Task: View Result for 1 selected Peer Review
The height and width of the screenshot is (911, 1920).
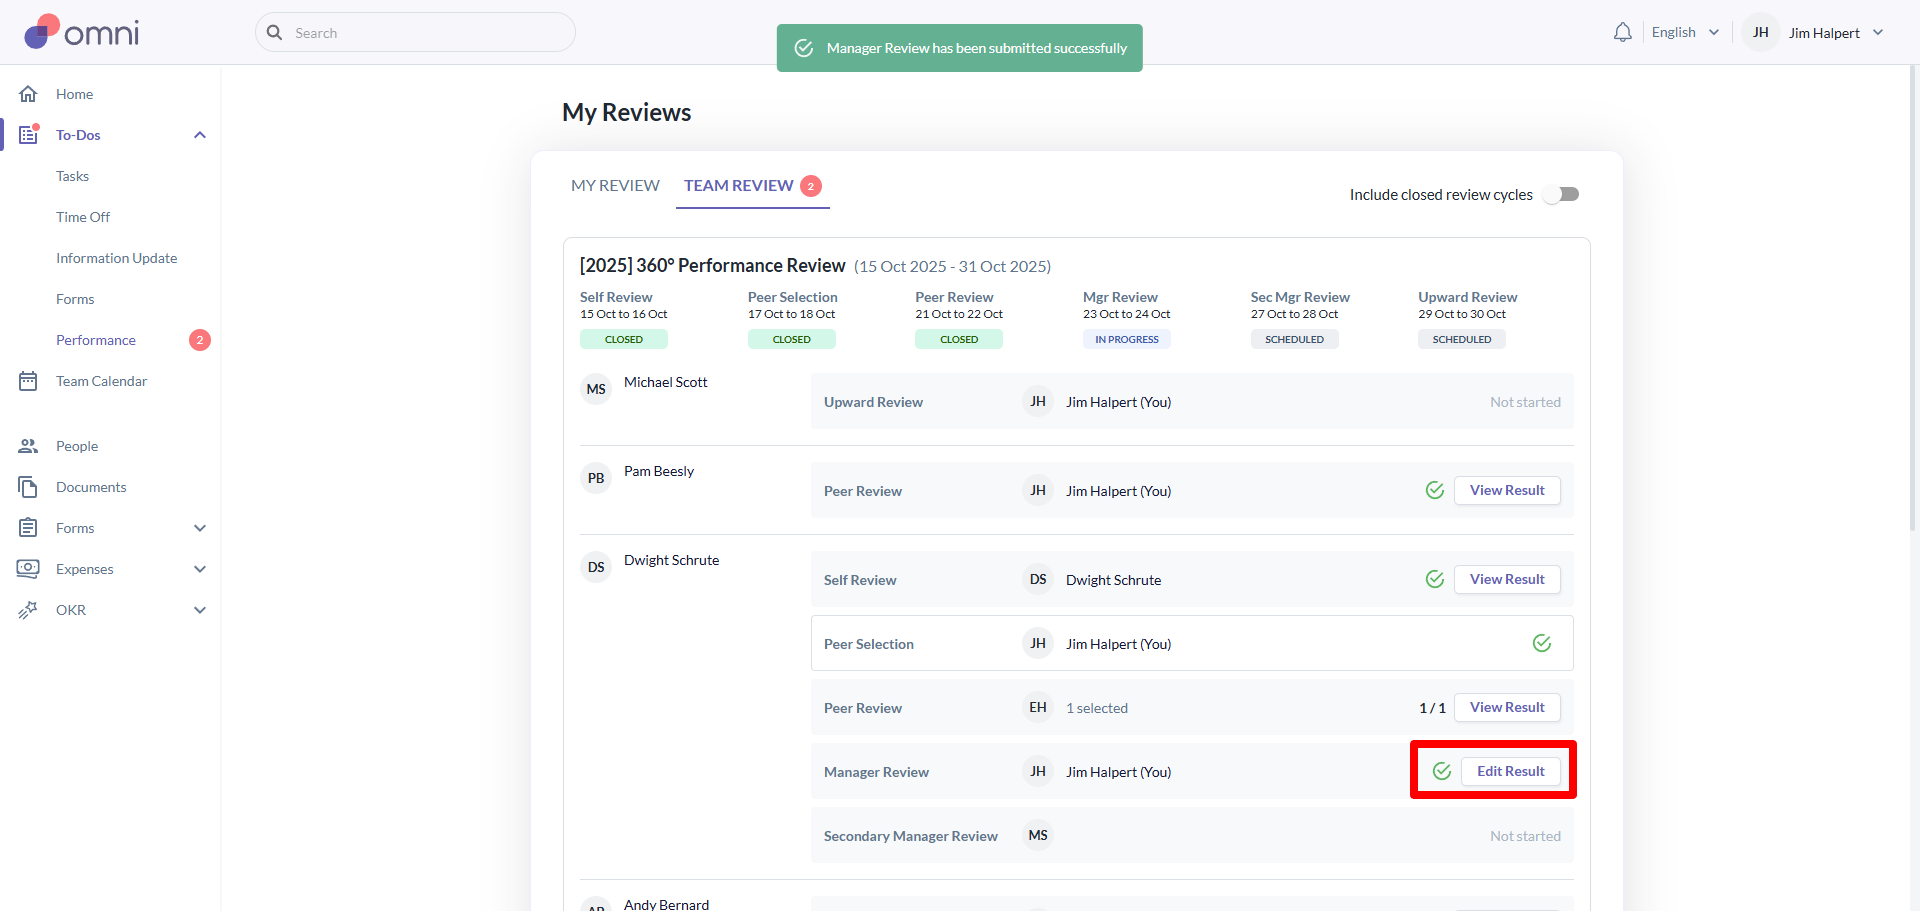Action: [x=1507, y=707]
